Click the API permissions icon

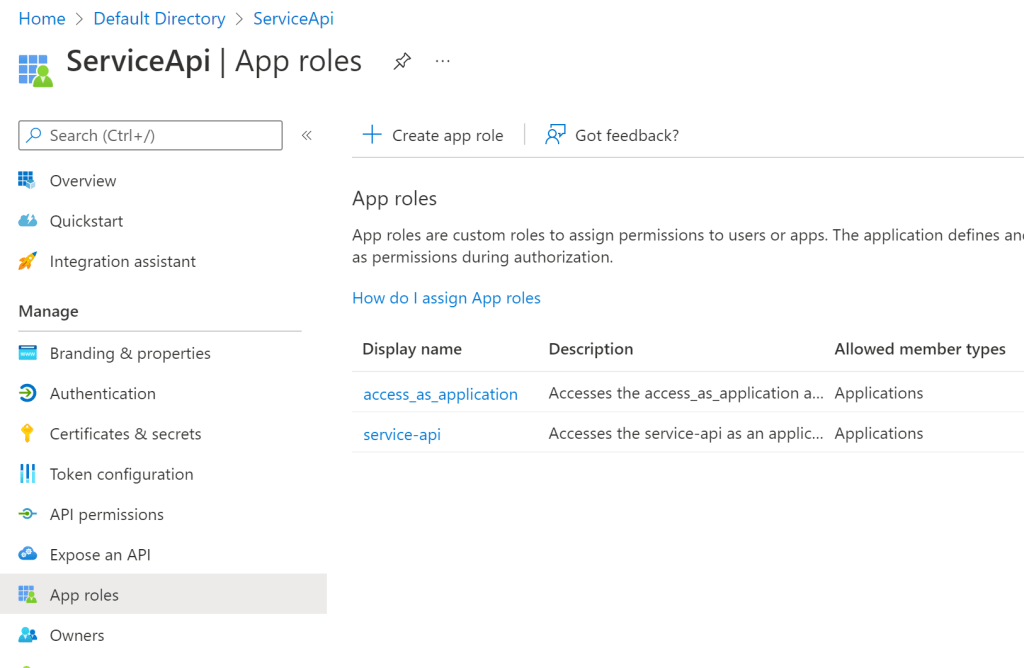click(x=29, y=514)
